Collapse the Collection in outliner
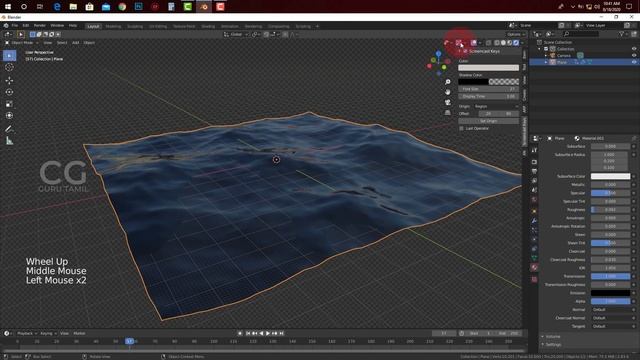 click(540, 49)
